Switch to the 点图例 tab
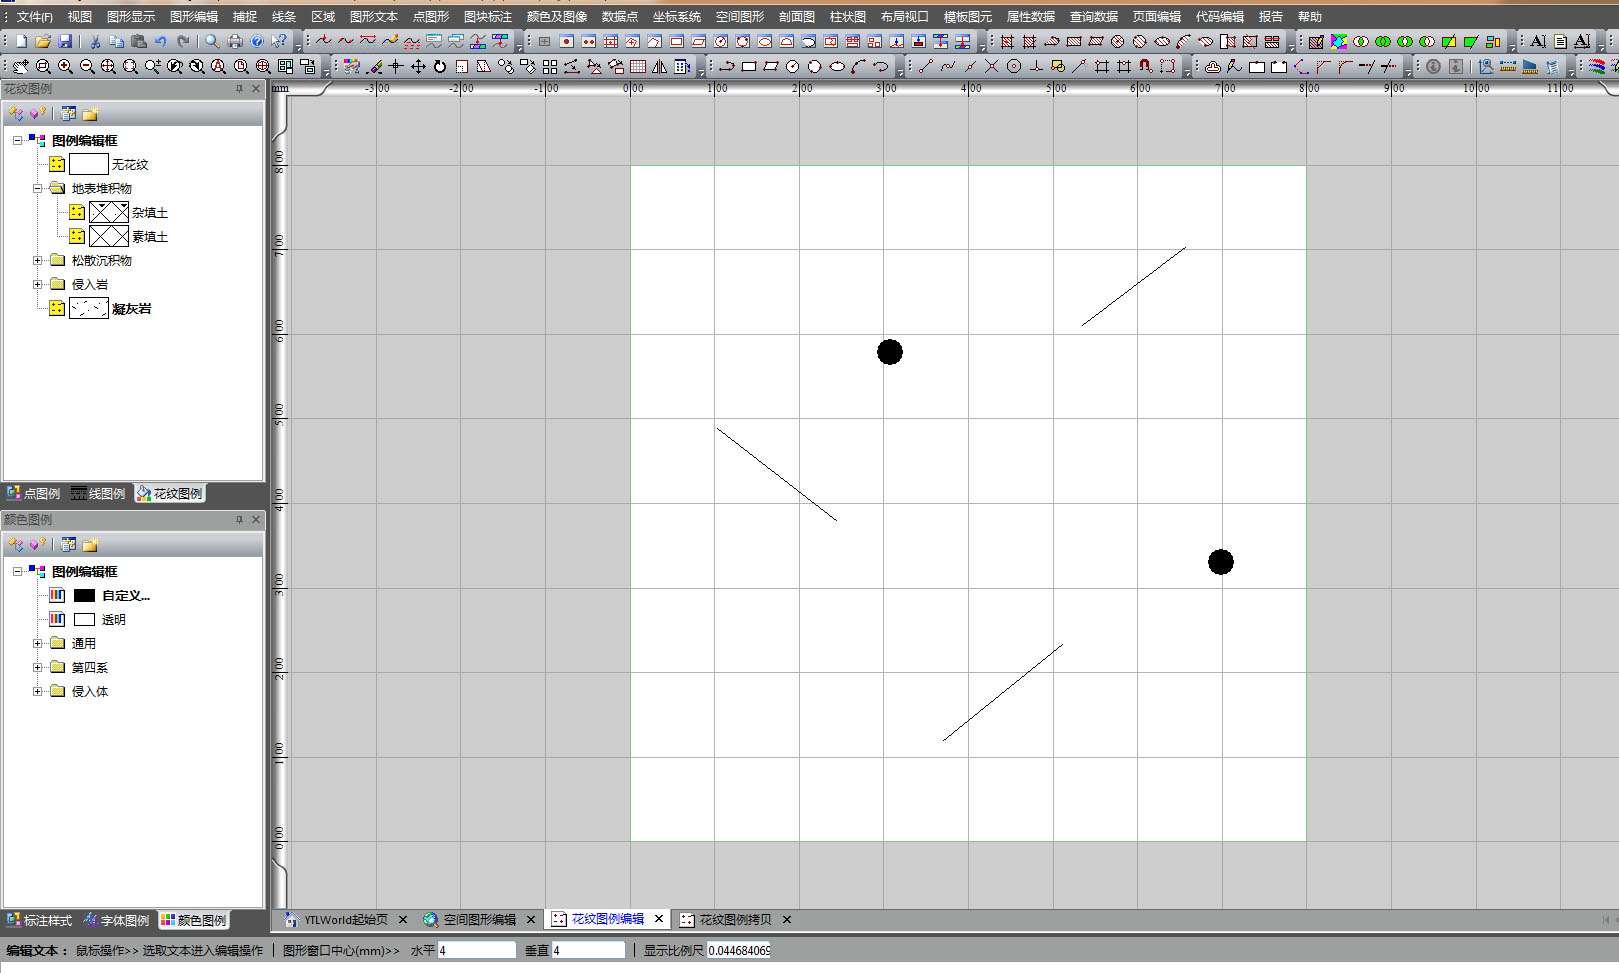Image resolution: width=1619 pixels, height=973 pixels. [x=34, y=494]
